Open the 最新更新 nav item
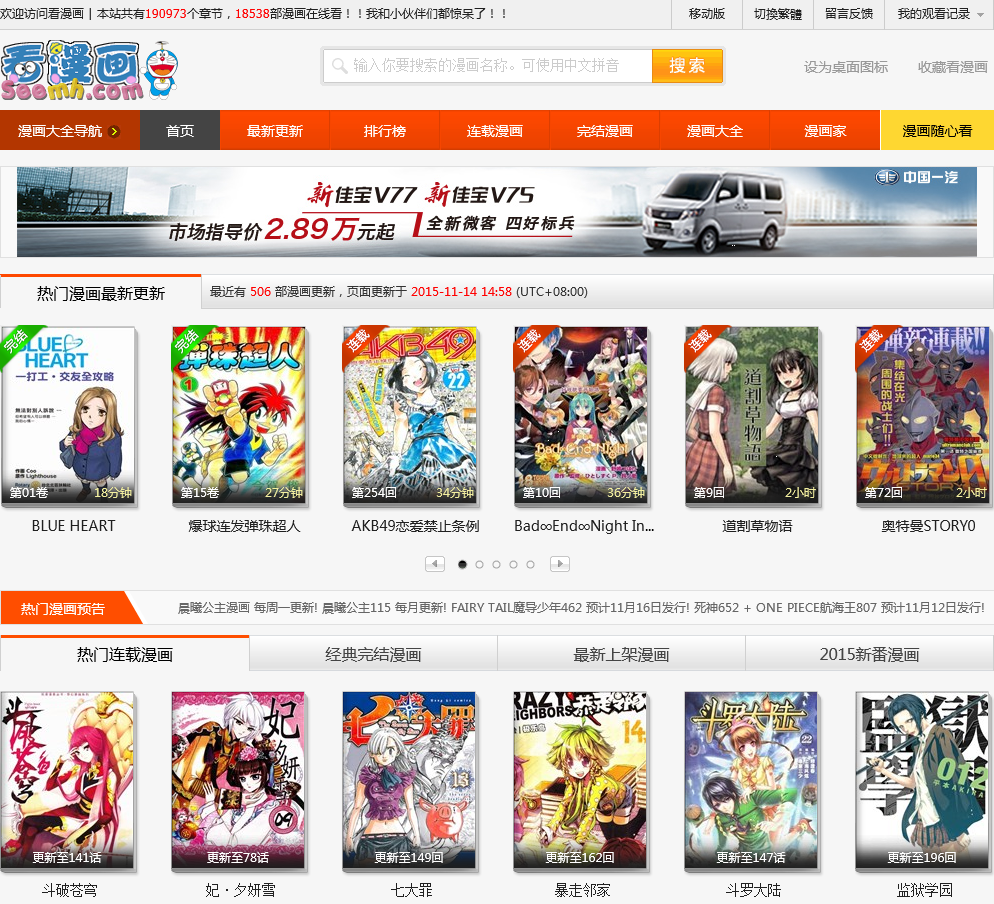 coord(274,131)
